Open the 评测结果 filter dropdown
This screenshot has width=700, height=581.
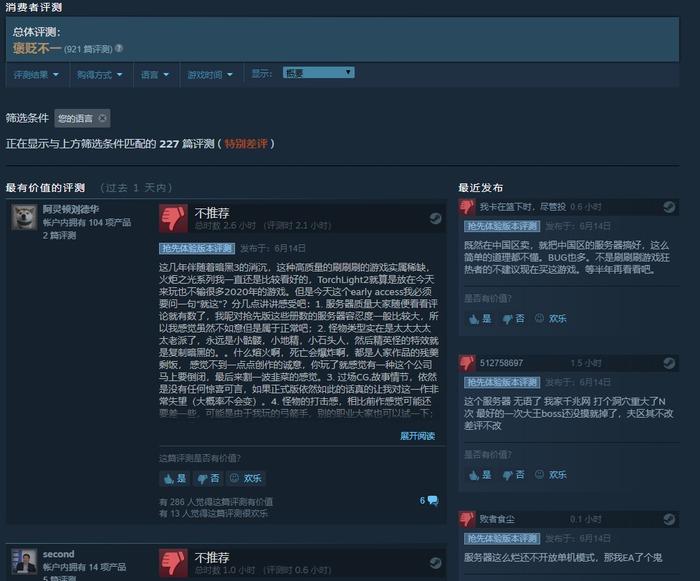pos(36,75)
